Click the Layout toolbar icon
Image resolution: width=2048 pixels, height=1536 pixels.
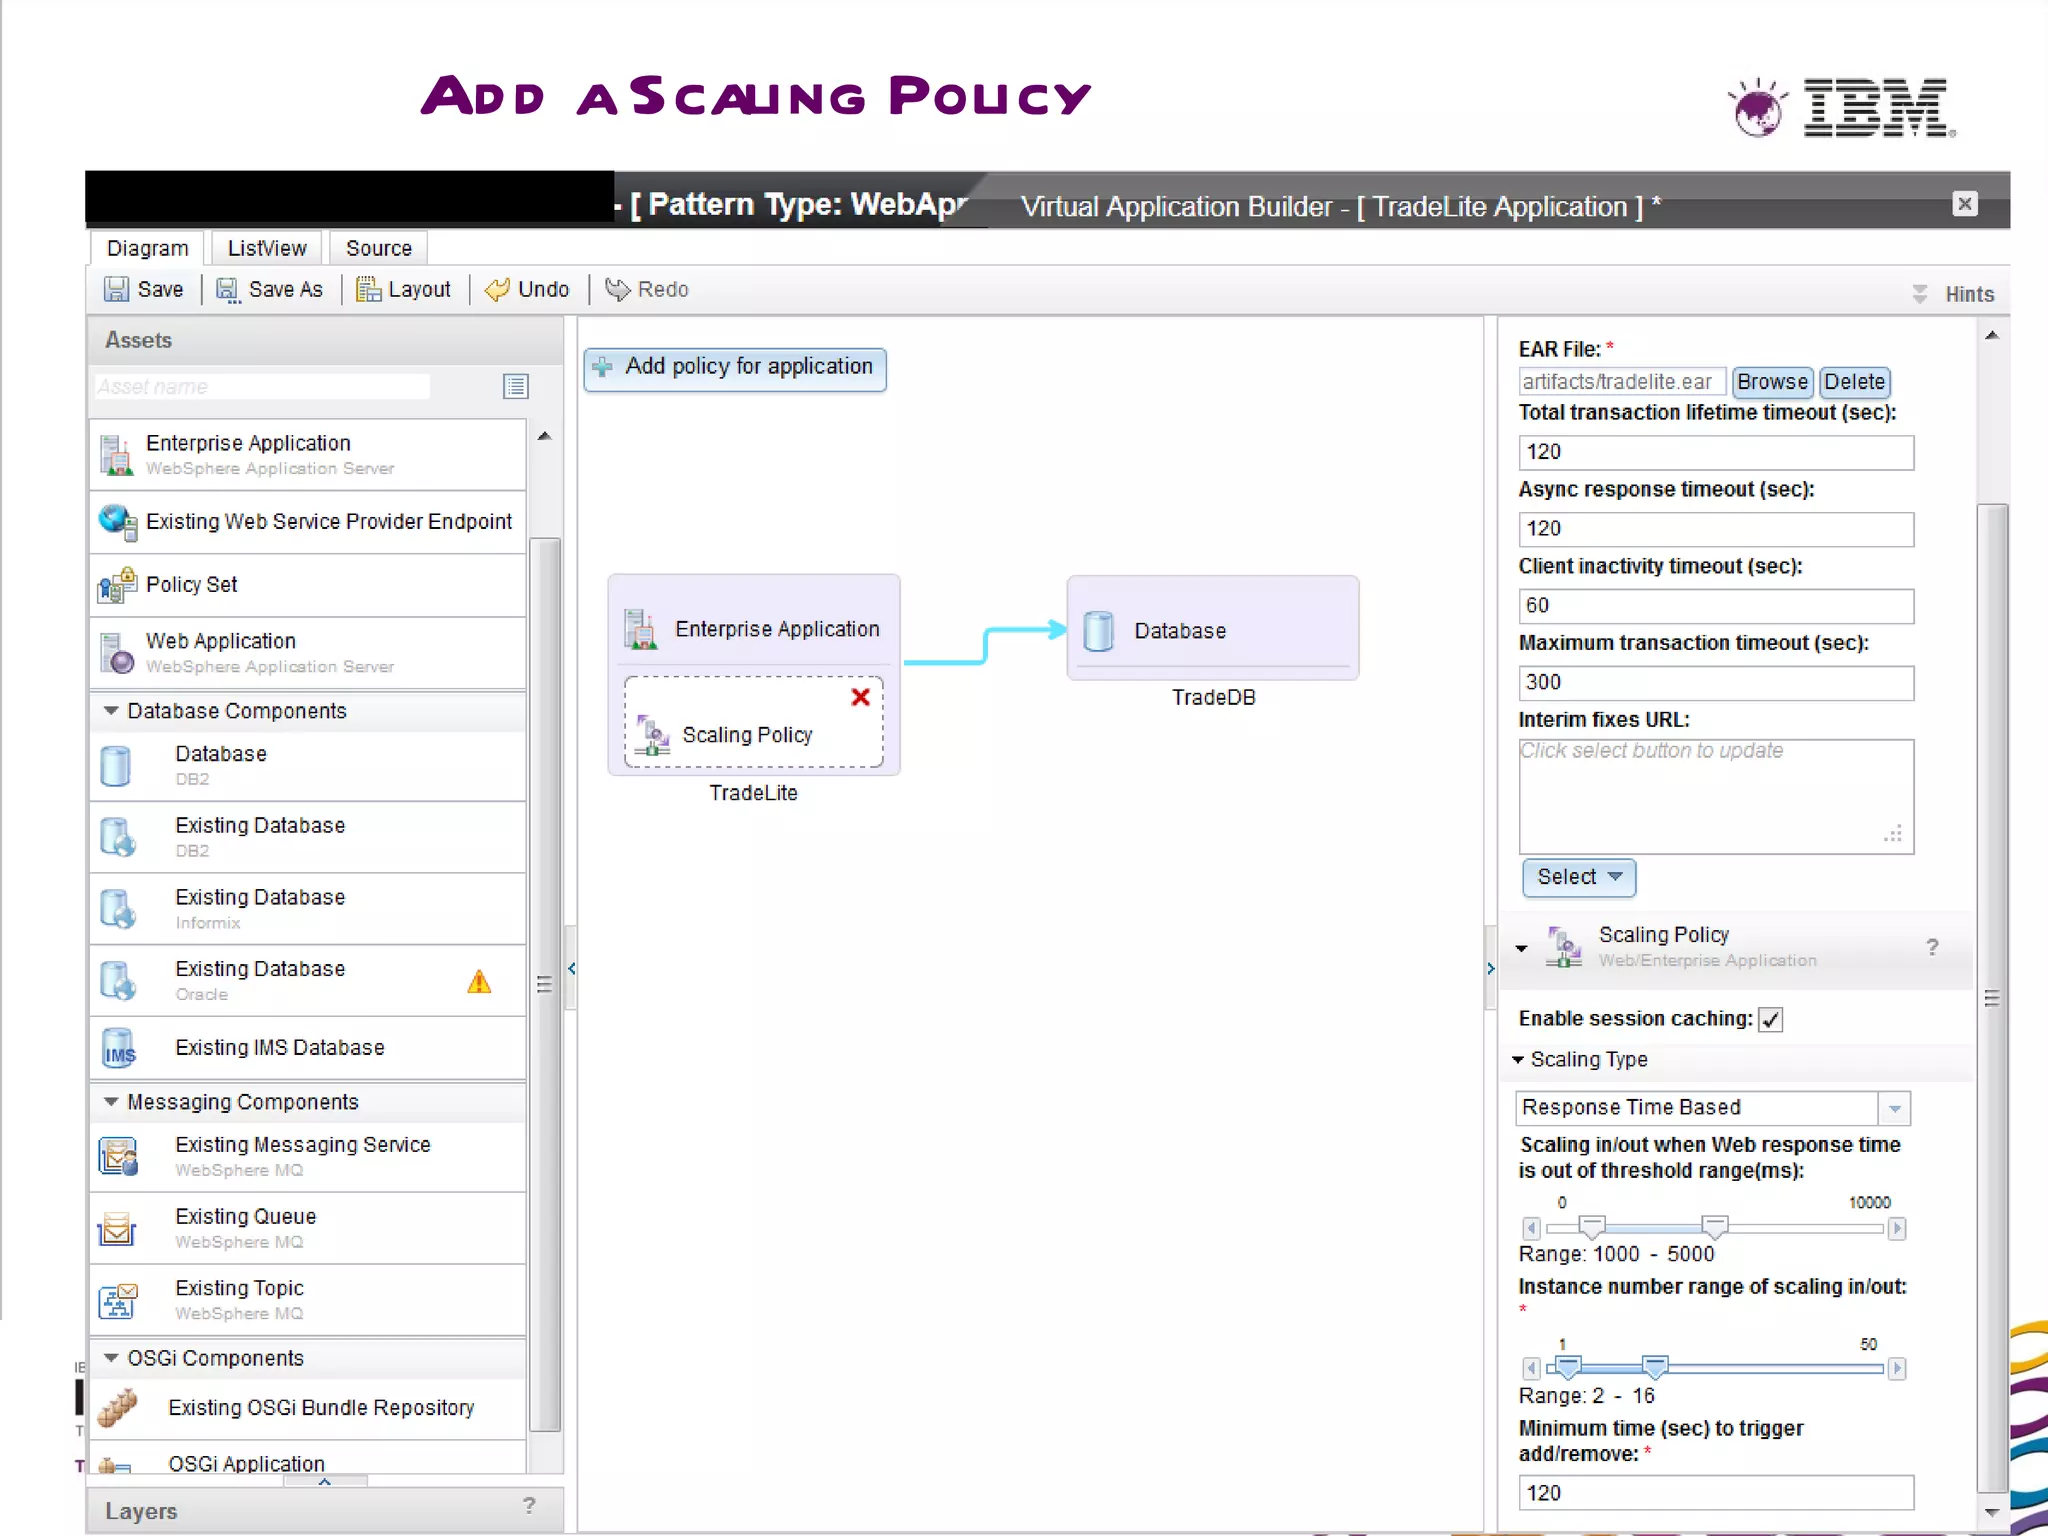(368, 290)
